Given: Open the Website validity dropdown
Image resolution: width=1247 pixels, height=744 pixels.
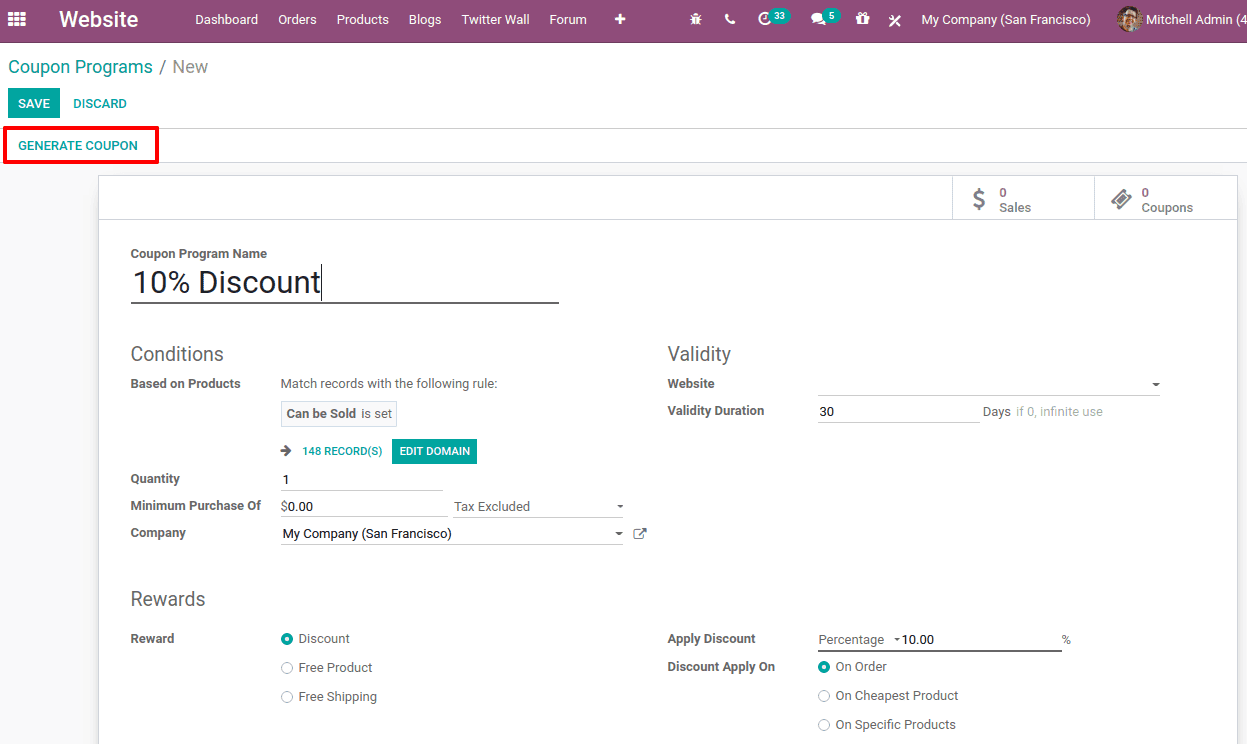Looking at the screenshot, I should click(989, 384).
